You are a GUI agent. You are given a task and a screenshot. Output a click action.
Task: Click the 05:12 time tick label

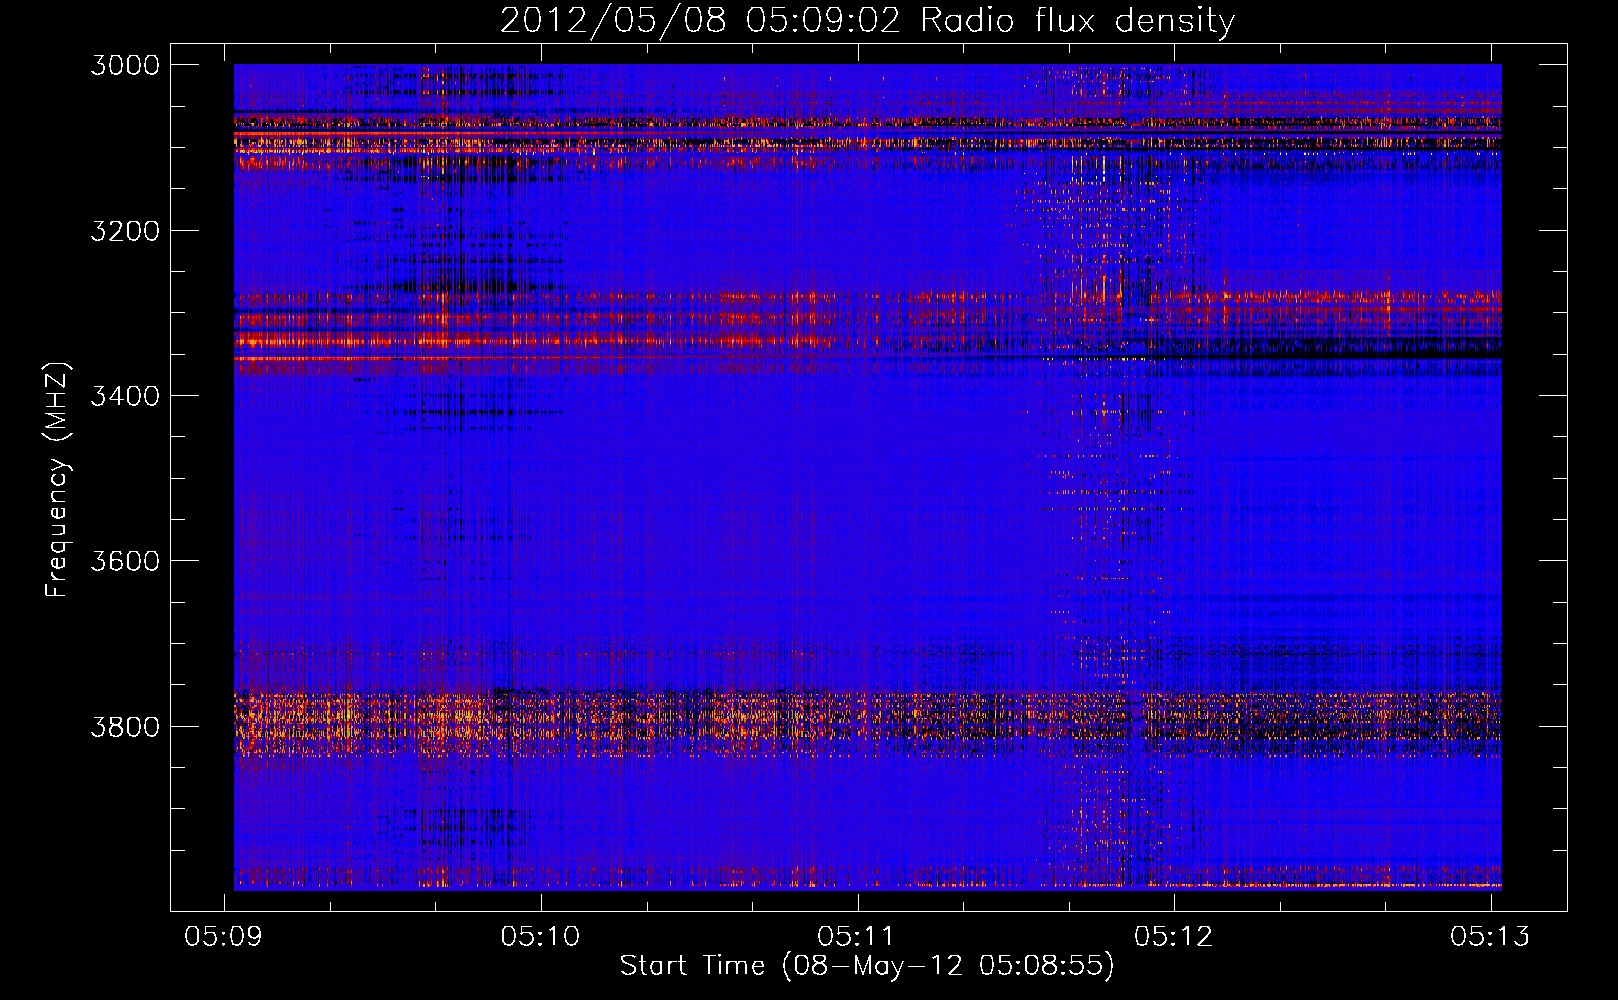pos(1174,936)
